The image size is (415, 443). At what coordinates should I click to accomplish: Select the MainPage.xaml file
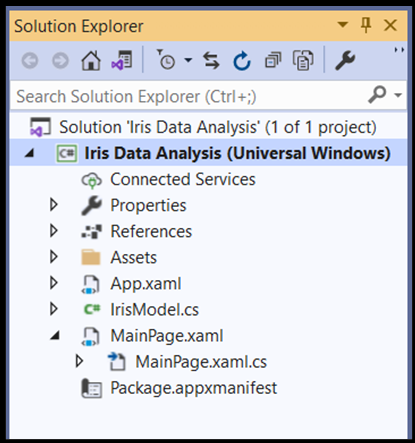point(167,336)
